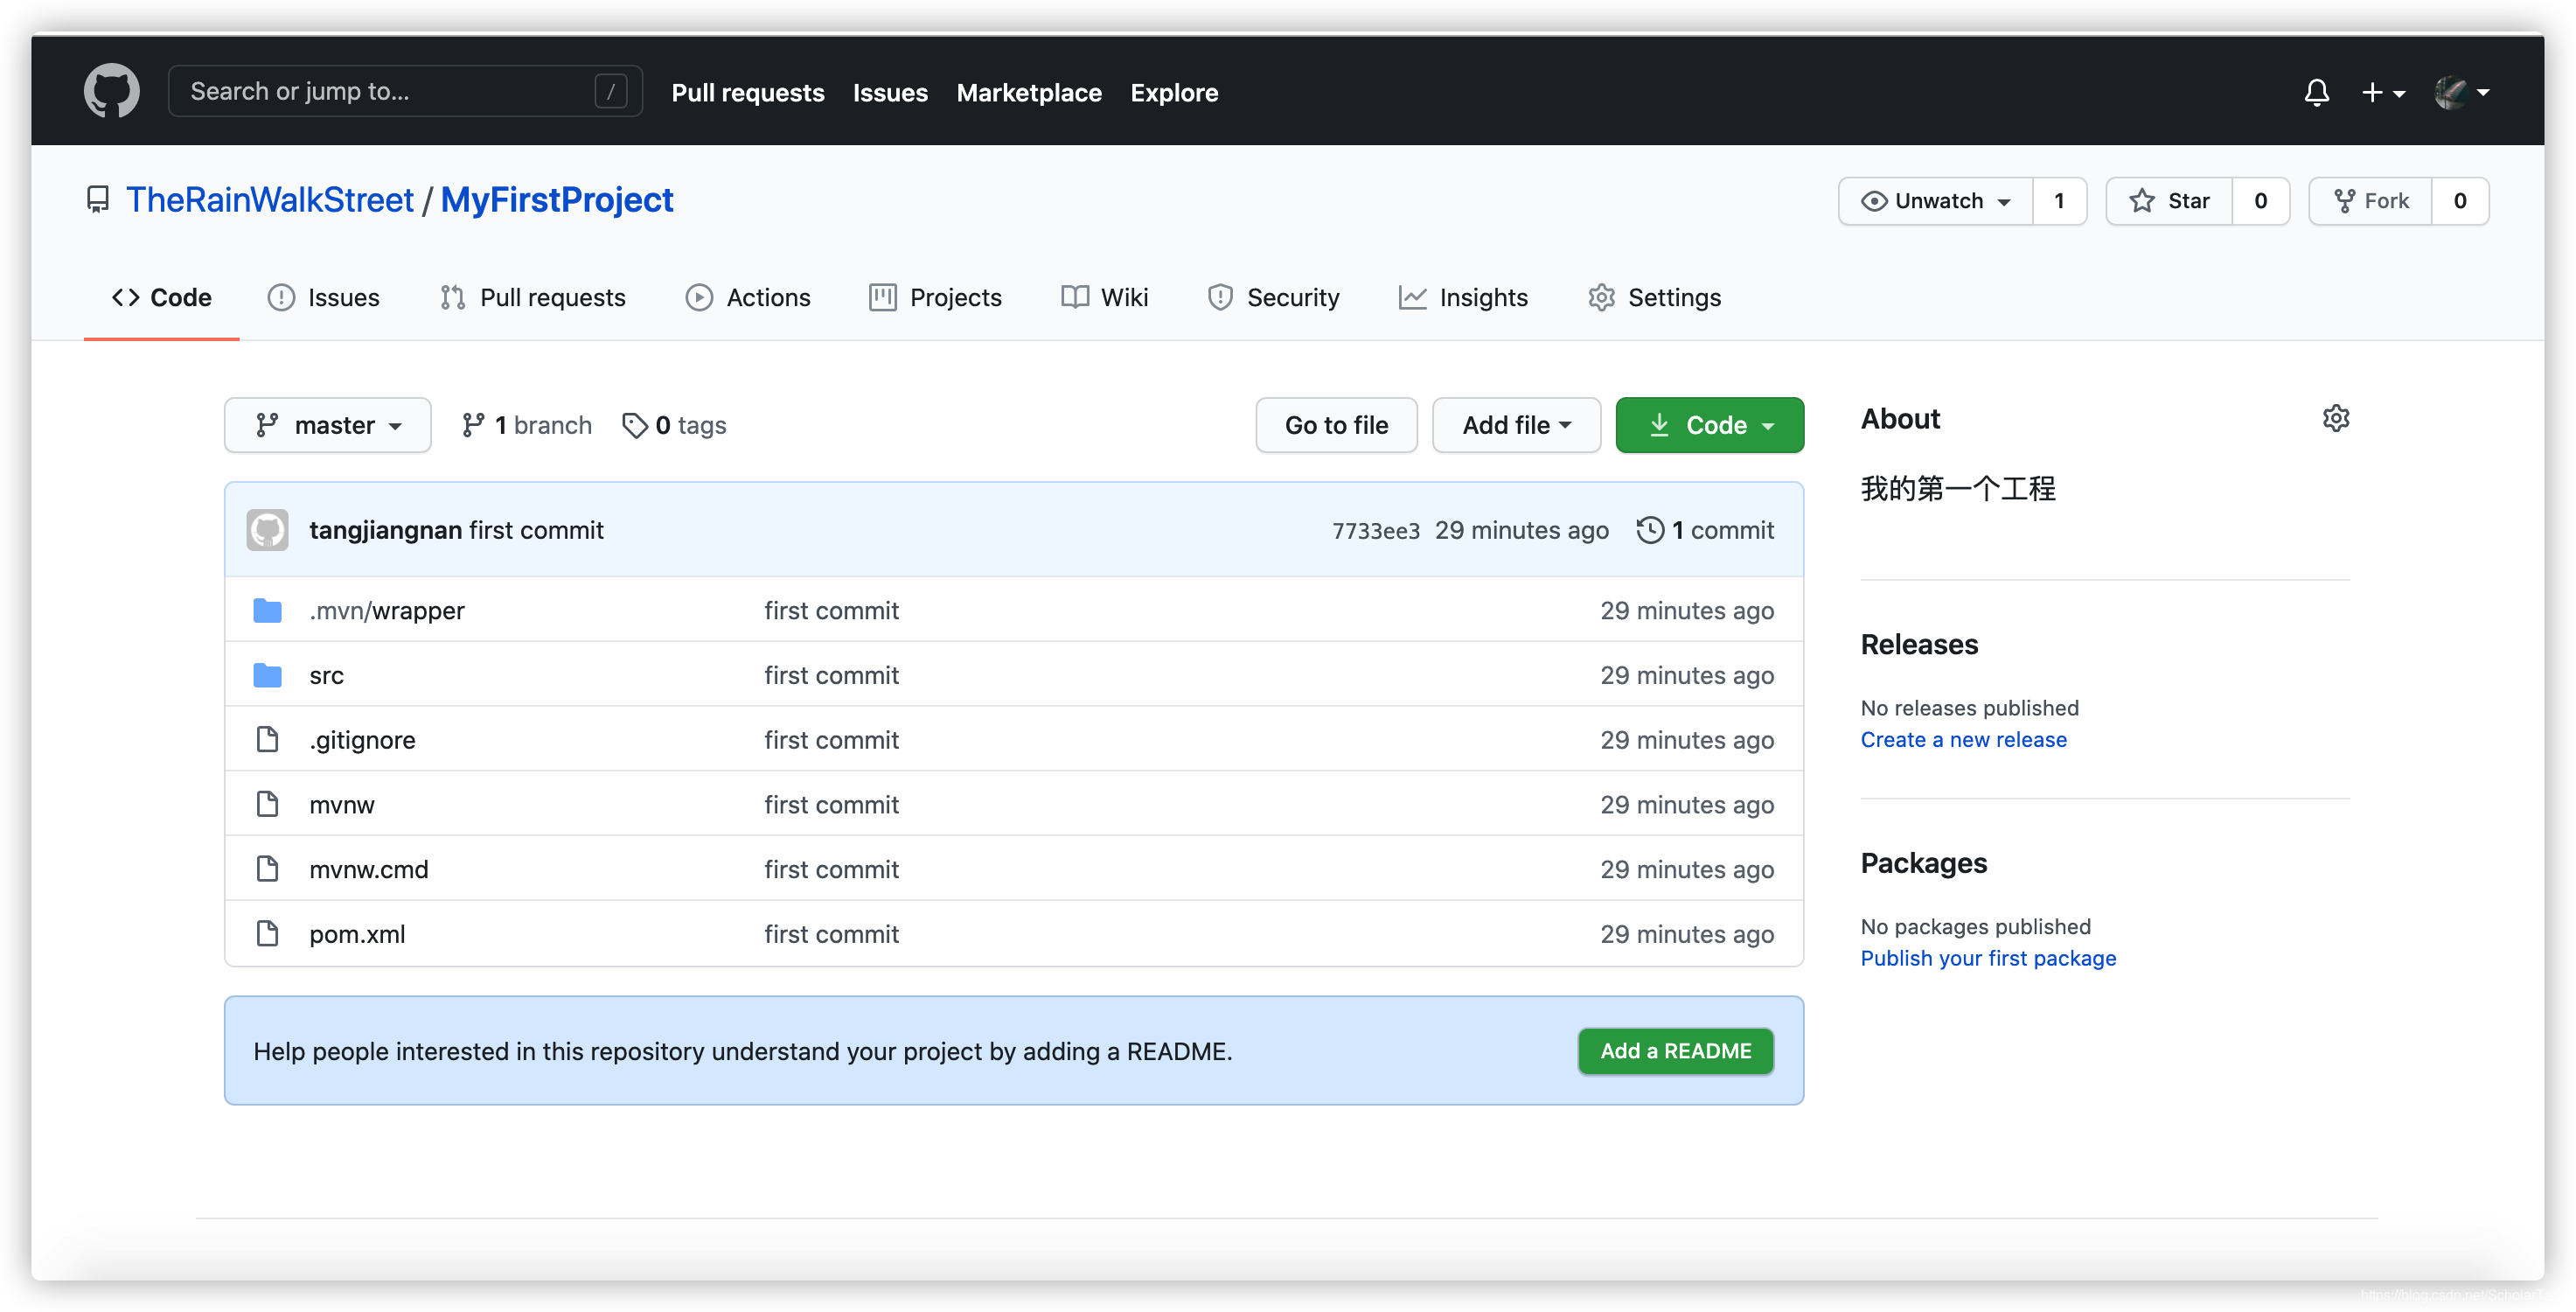
Task: Click the Releases heading
Action: click(x=1919, y=644)
